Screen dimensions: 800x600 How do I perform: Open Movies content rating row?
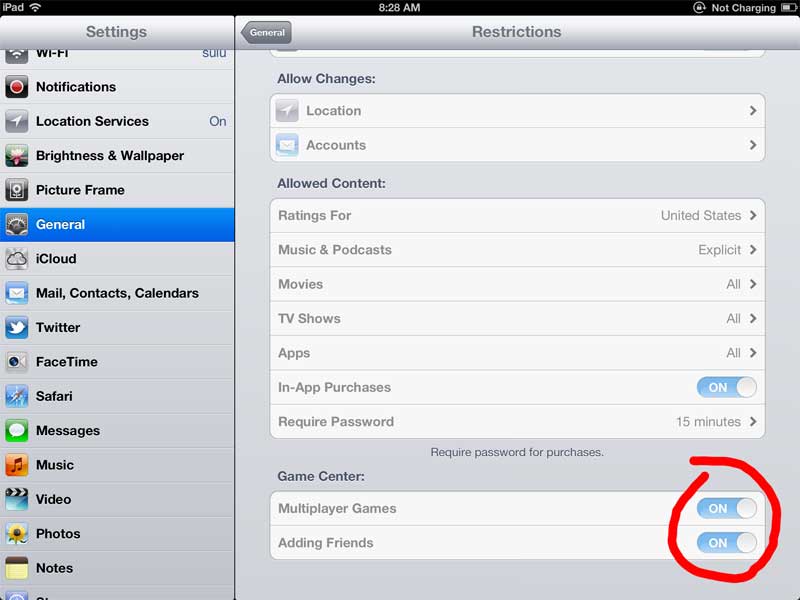(x=517, y=284)
